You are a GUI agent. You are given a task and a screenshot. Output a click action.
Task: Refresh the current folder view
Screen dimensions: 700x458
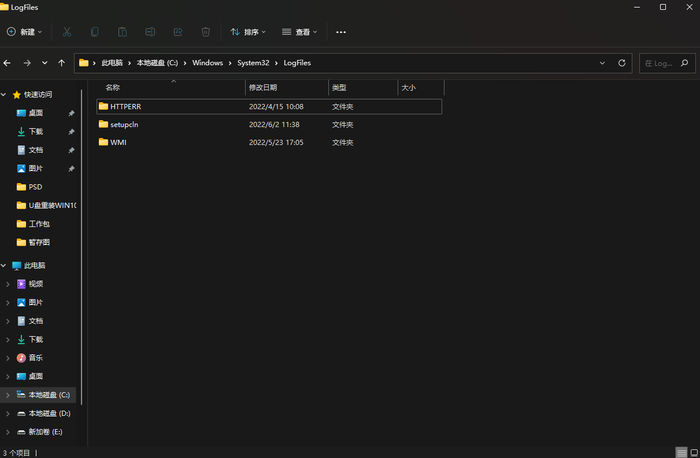[x=621, y=63]
